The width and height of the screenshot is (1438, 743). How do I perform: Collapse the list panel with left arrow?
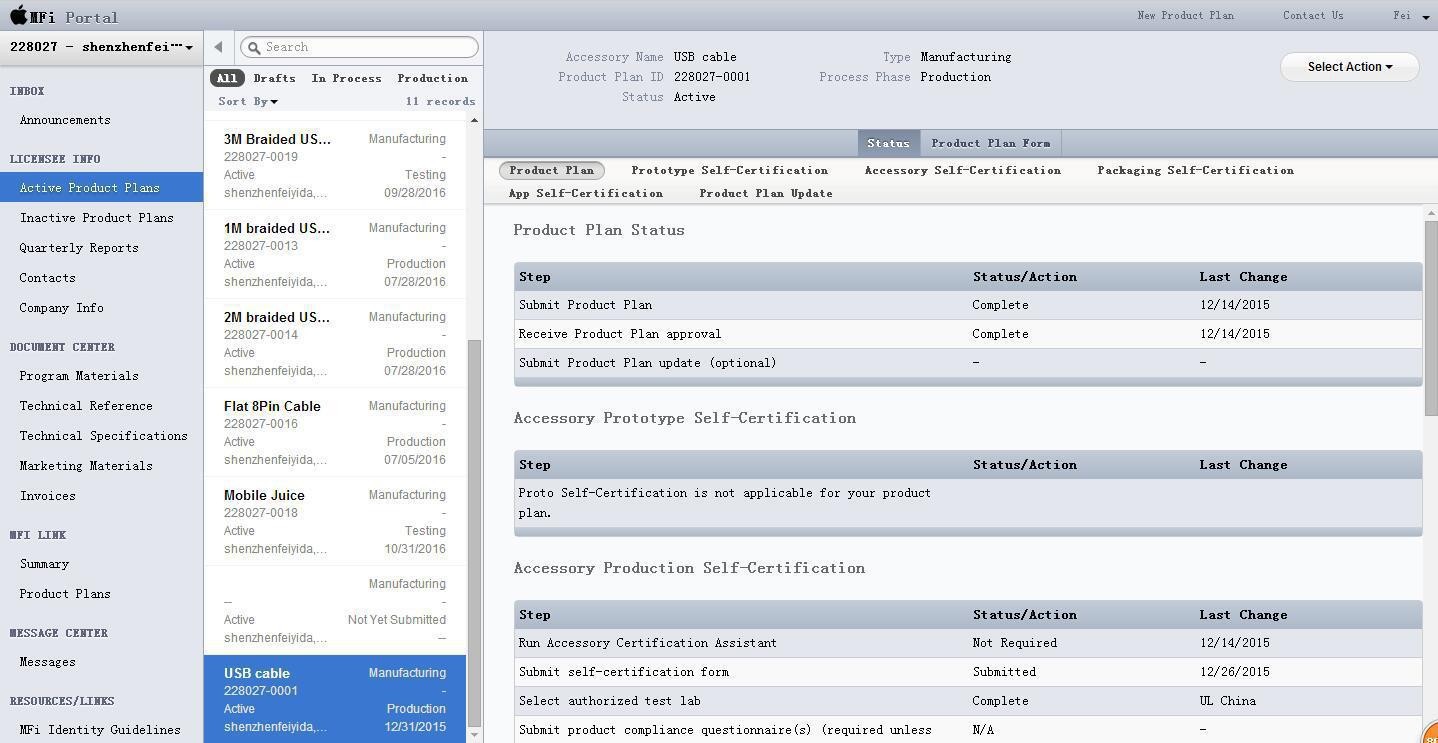pyautogui.click(x=218, y=47)
